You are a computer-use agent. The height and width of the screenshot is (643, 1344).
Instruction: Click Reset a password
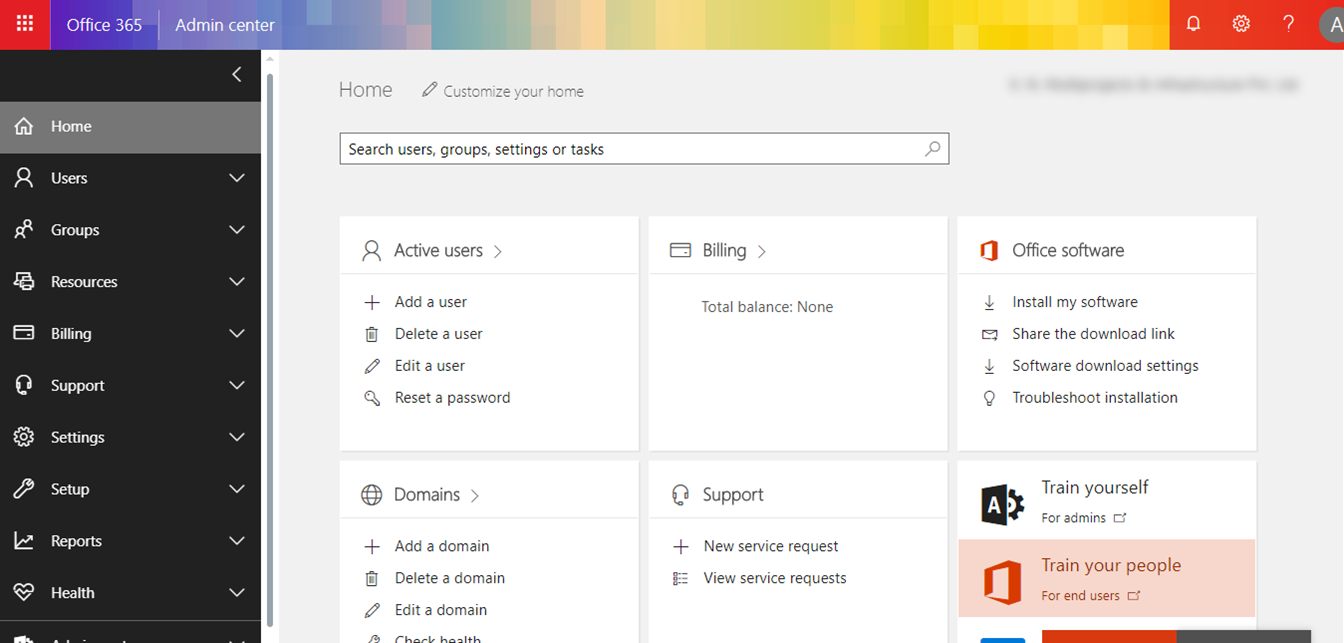pyautogui.click(x=452, y=398)
